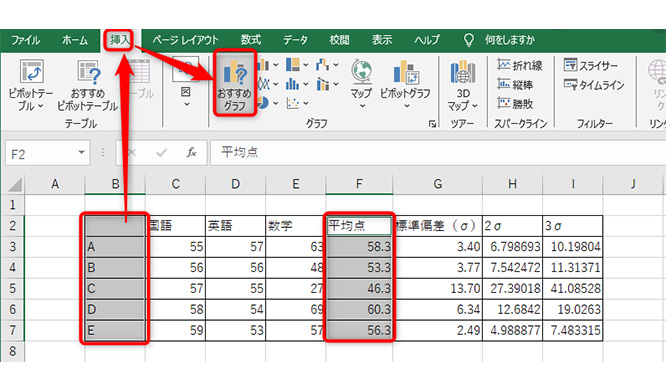Viewport: 666px width, 390px height.
Task: Open the ヘルプ tab
Action: click(x=427, y=40)
